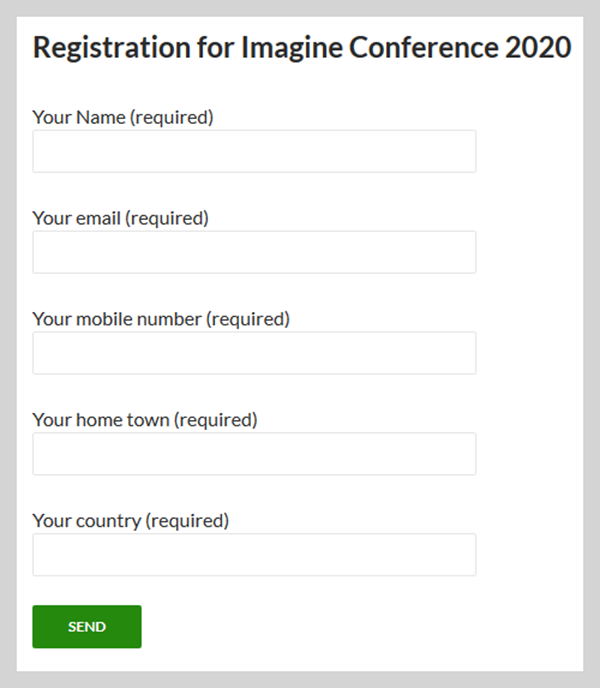This screenshot has height=688, width=600.
Task: Click the word 'Imagine' in the heading
Action: pyautogui.click(x=292, y=47)
